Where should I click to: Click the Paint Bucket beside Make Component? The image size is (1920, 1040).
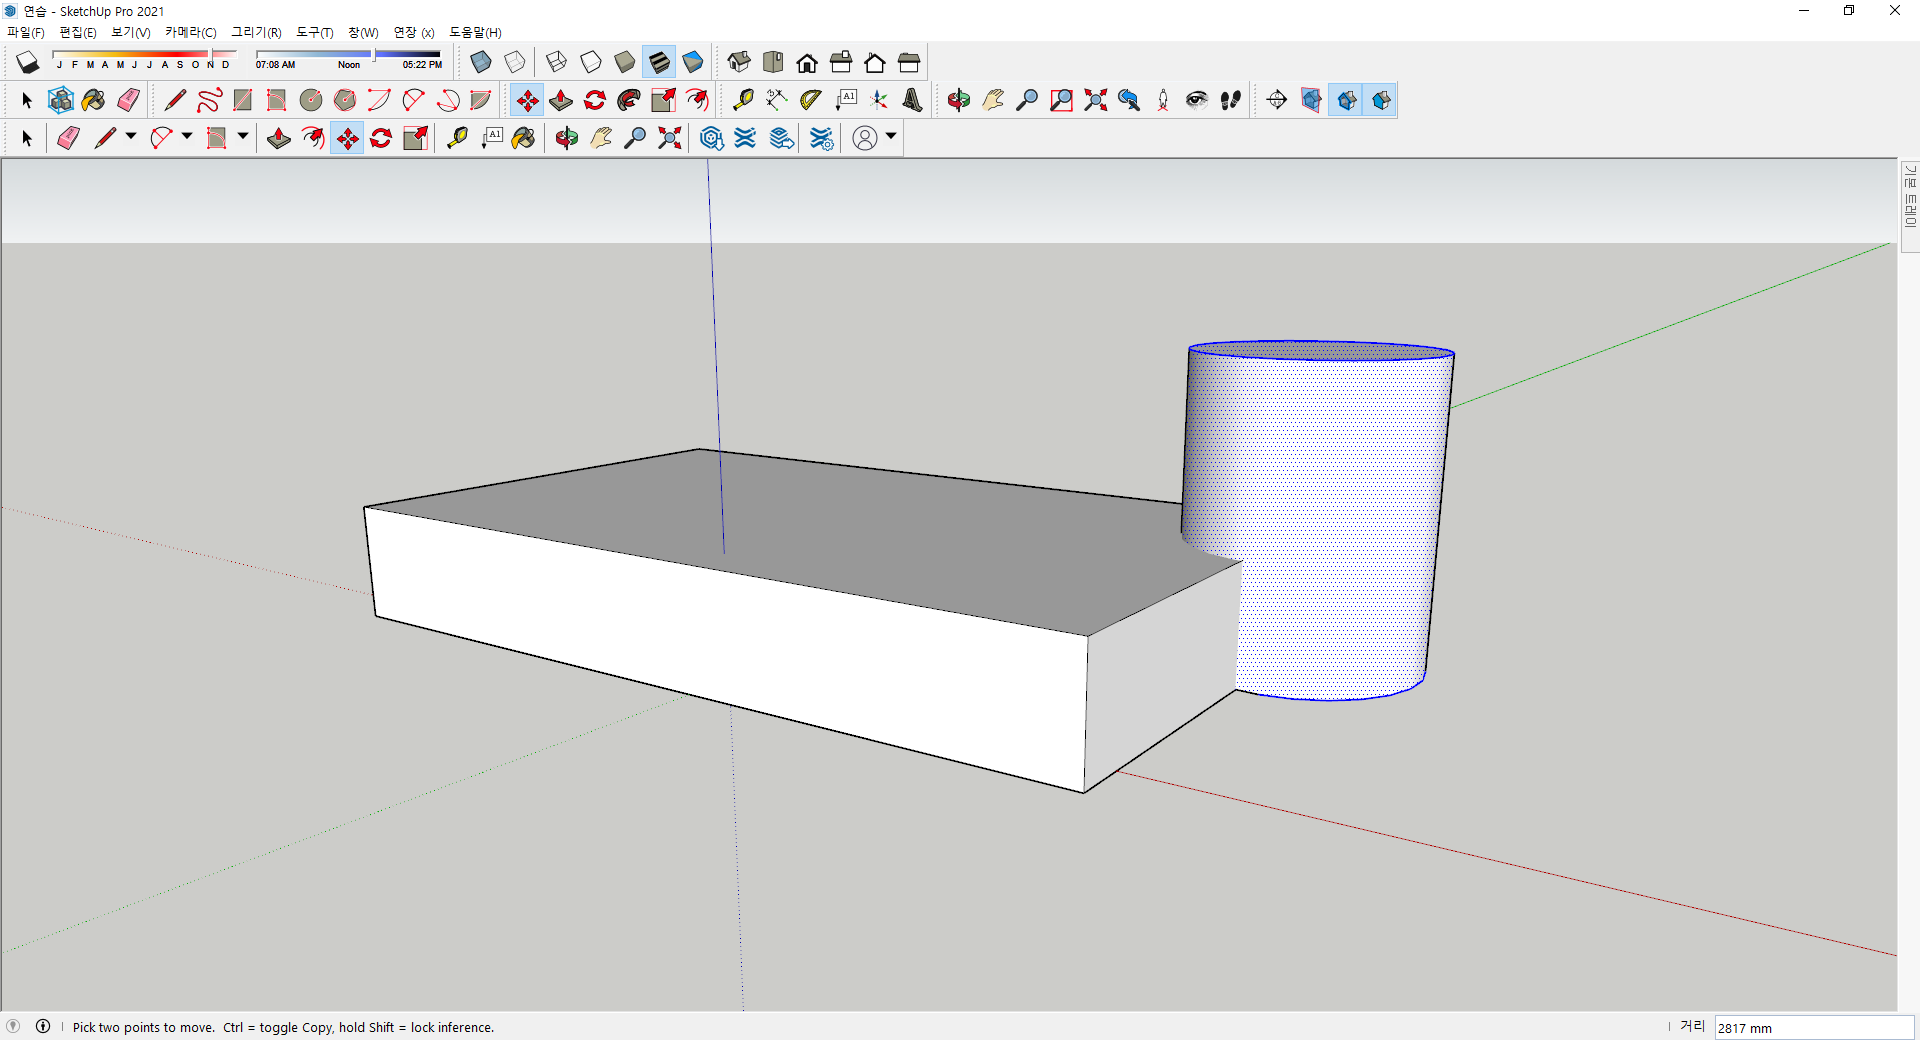coord(94,100)
